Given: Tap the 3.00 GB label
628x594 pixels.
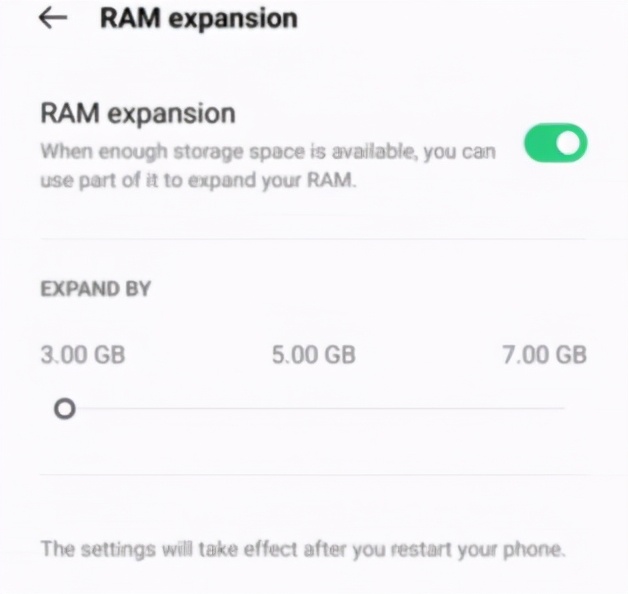Looking at the screenshot, I should point(83,355).
